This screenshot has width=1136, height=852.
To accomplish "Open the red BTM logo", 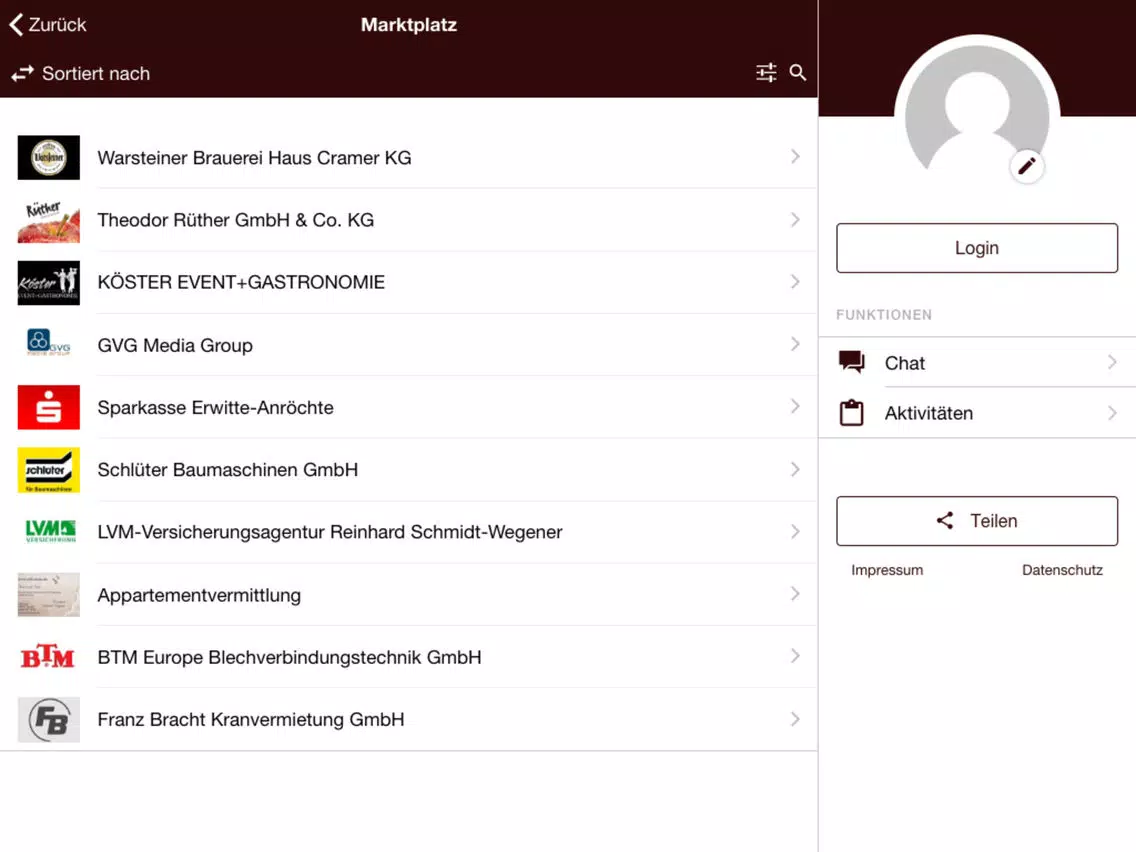I will tap(49, 656).
